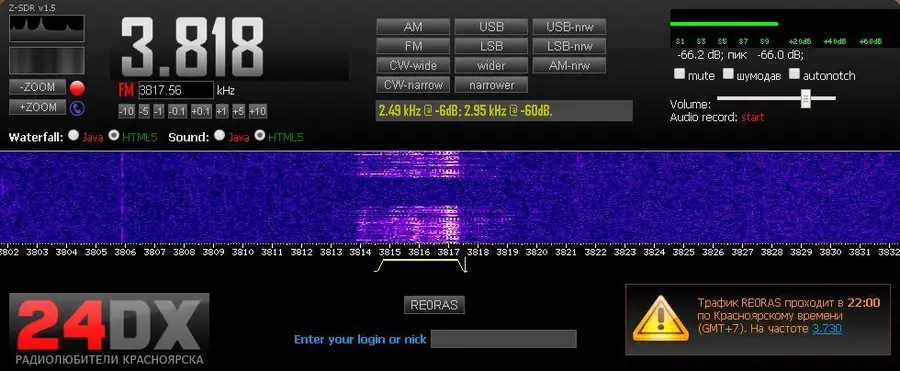This screenshot has height=371, width=900.
Task: Zoom out with -ZOOM button
Action: [x=37, y=87]
